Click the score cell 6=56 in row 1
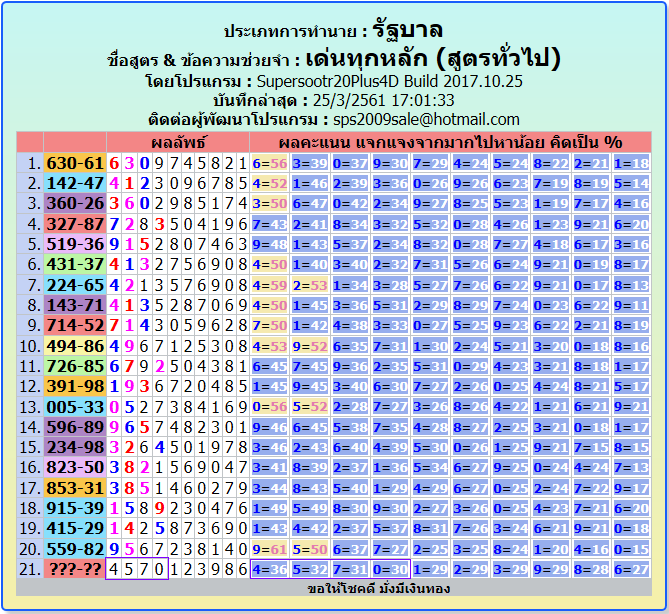 coord(270,163)
